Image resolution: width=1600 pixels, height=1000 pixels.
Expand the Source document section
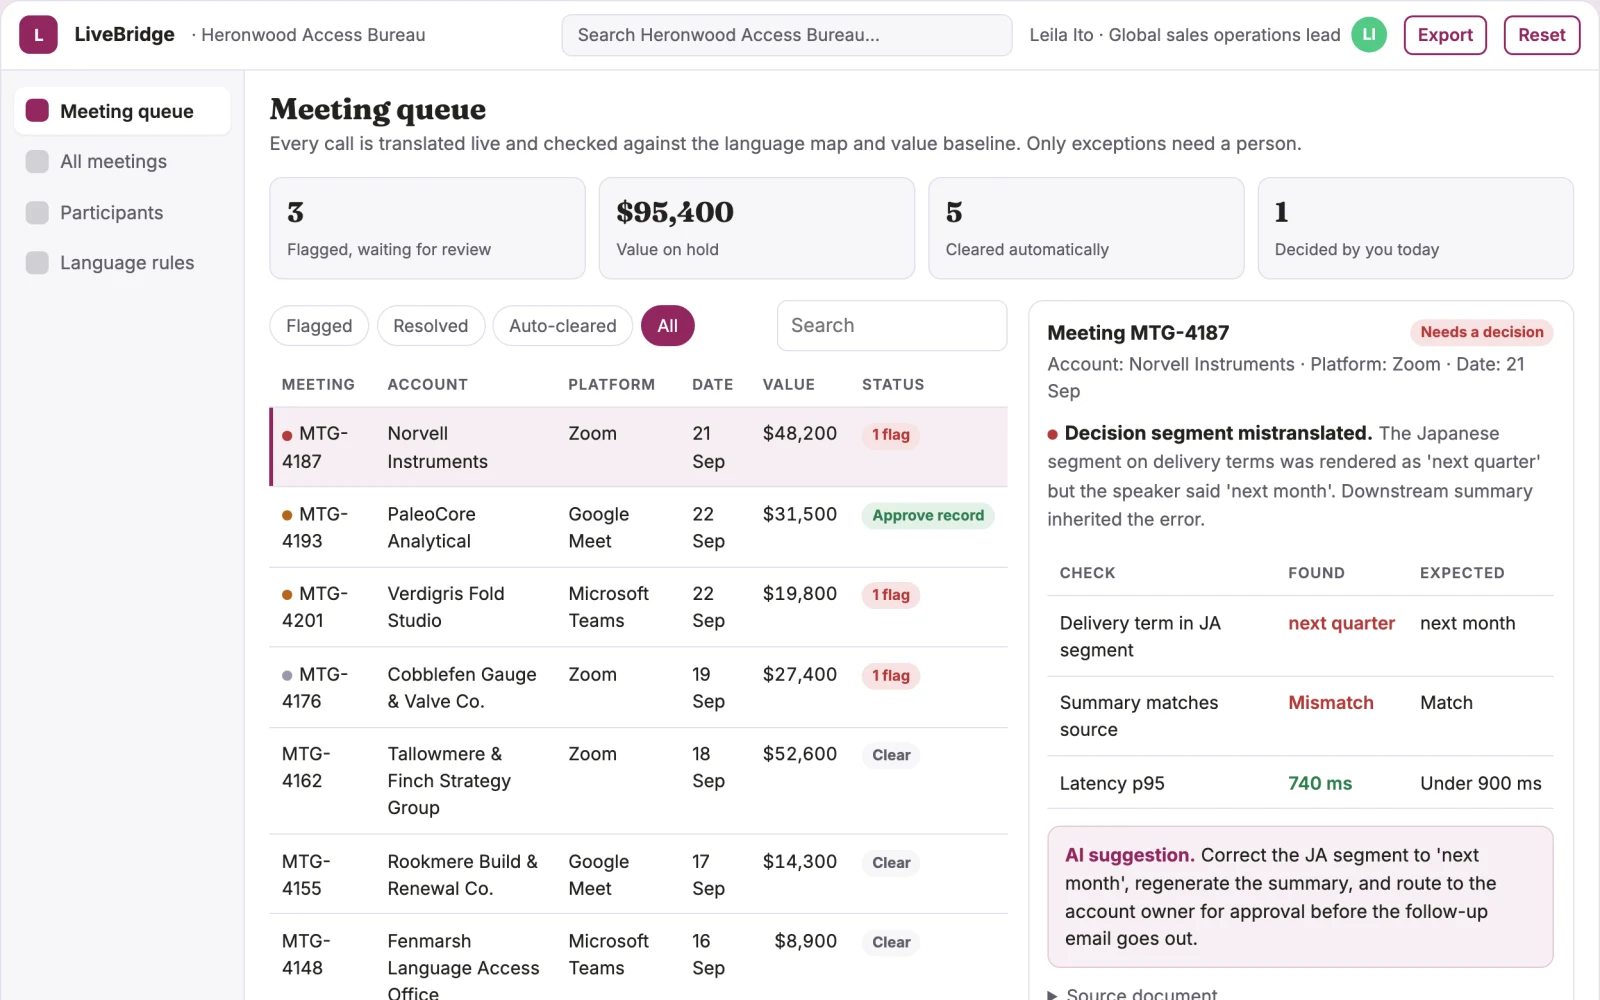point(1133,994)
